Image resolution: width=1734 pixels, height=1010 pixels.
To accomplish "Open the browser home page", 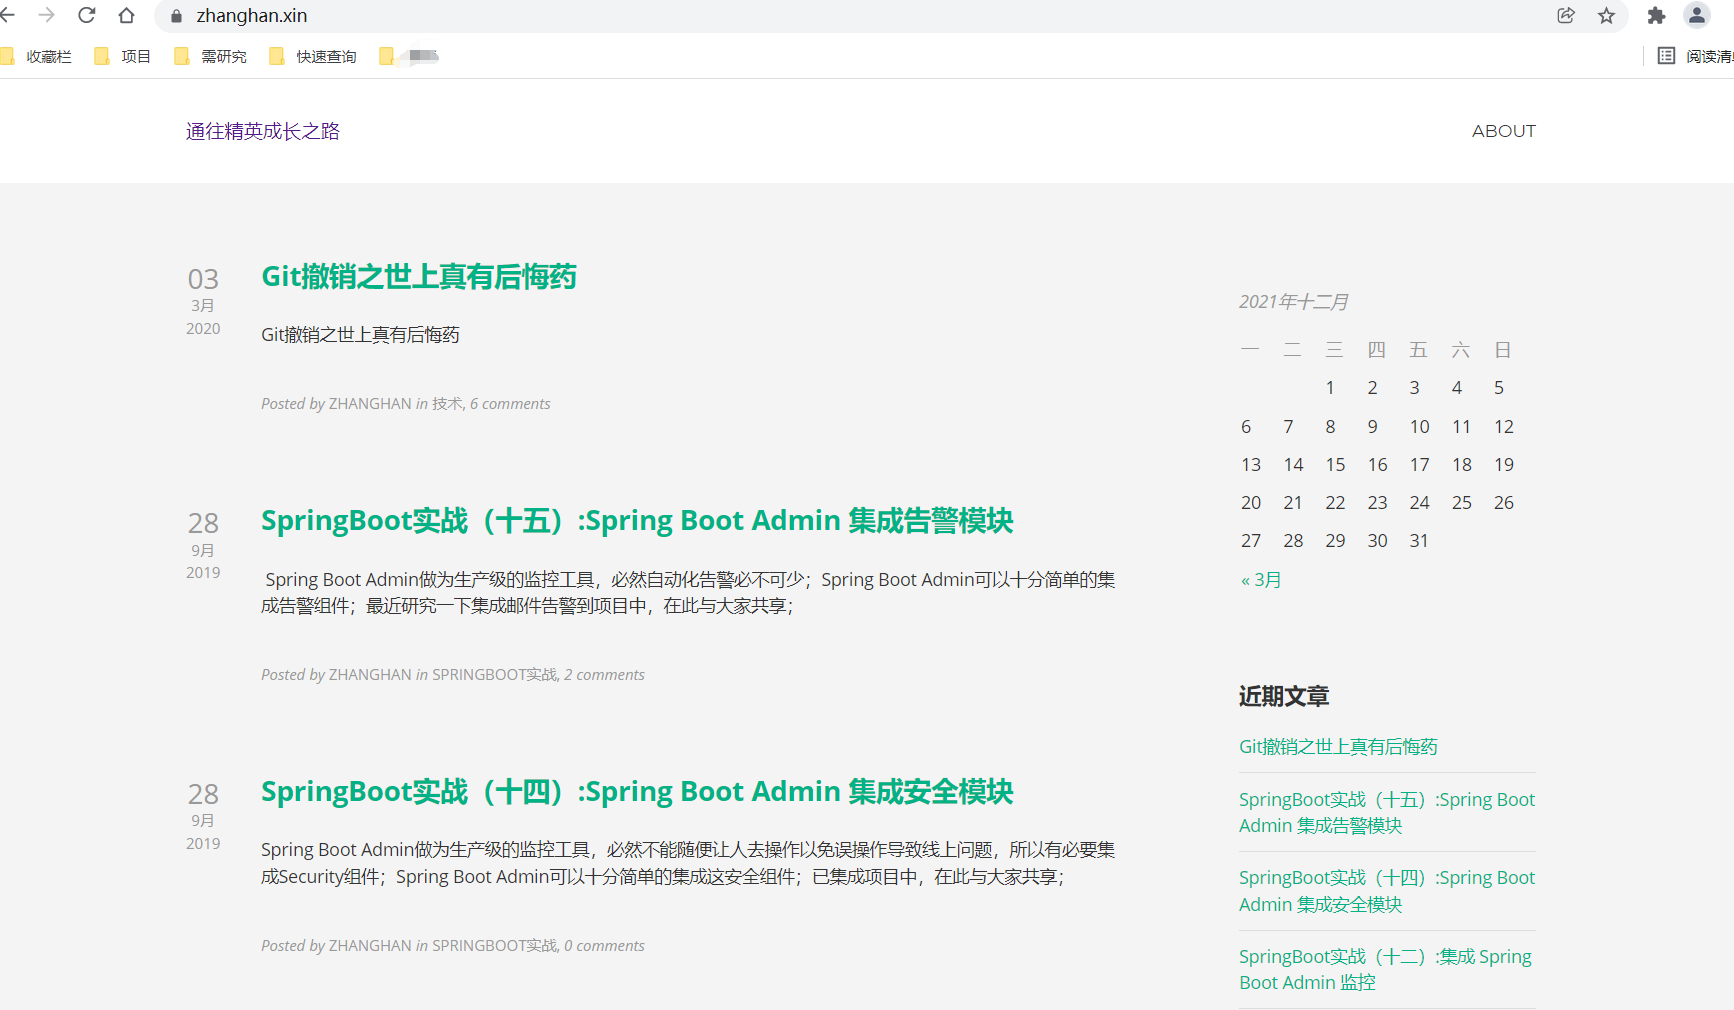I will (x=126, y=15).
